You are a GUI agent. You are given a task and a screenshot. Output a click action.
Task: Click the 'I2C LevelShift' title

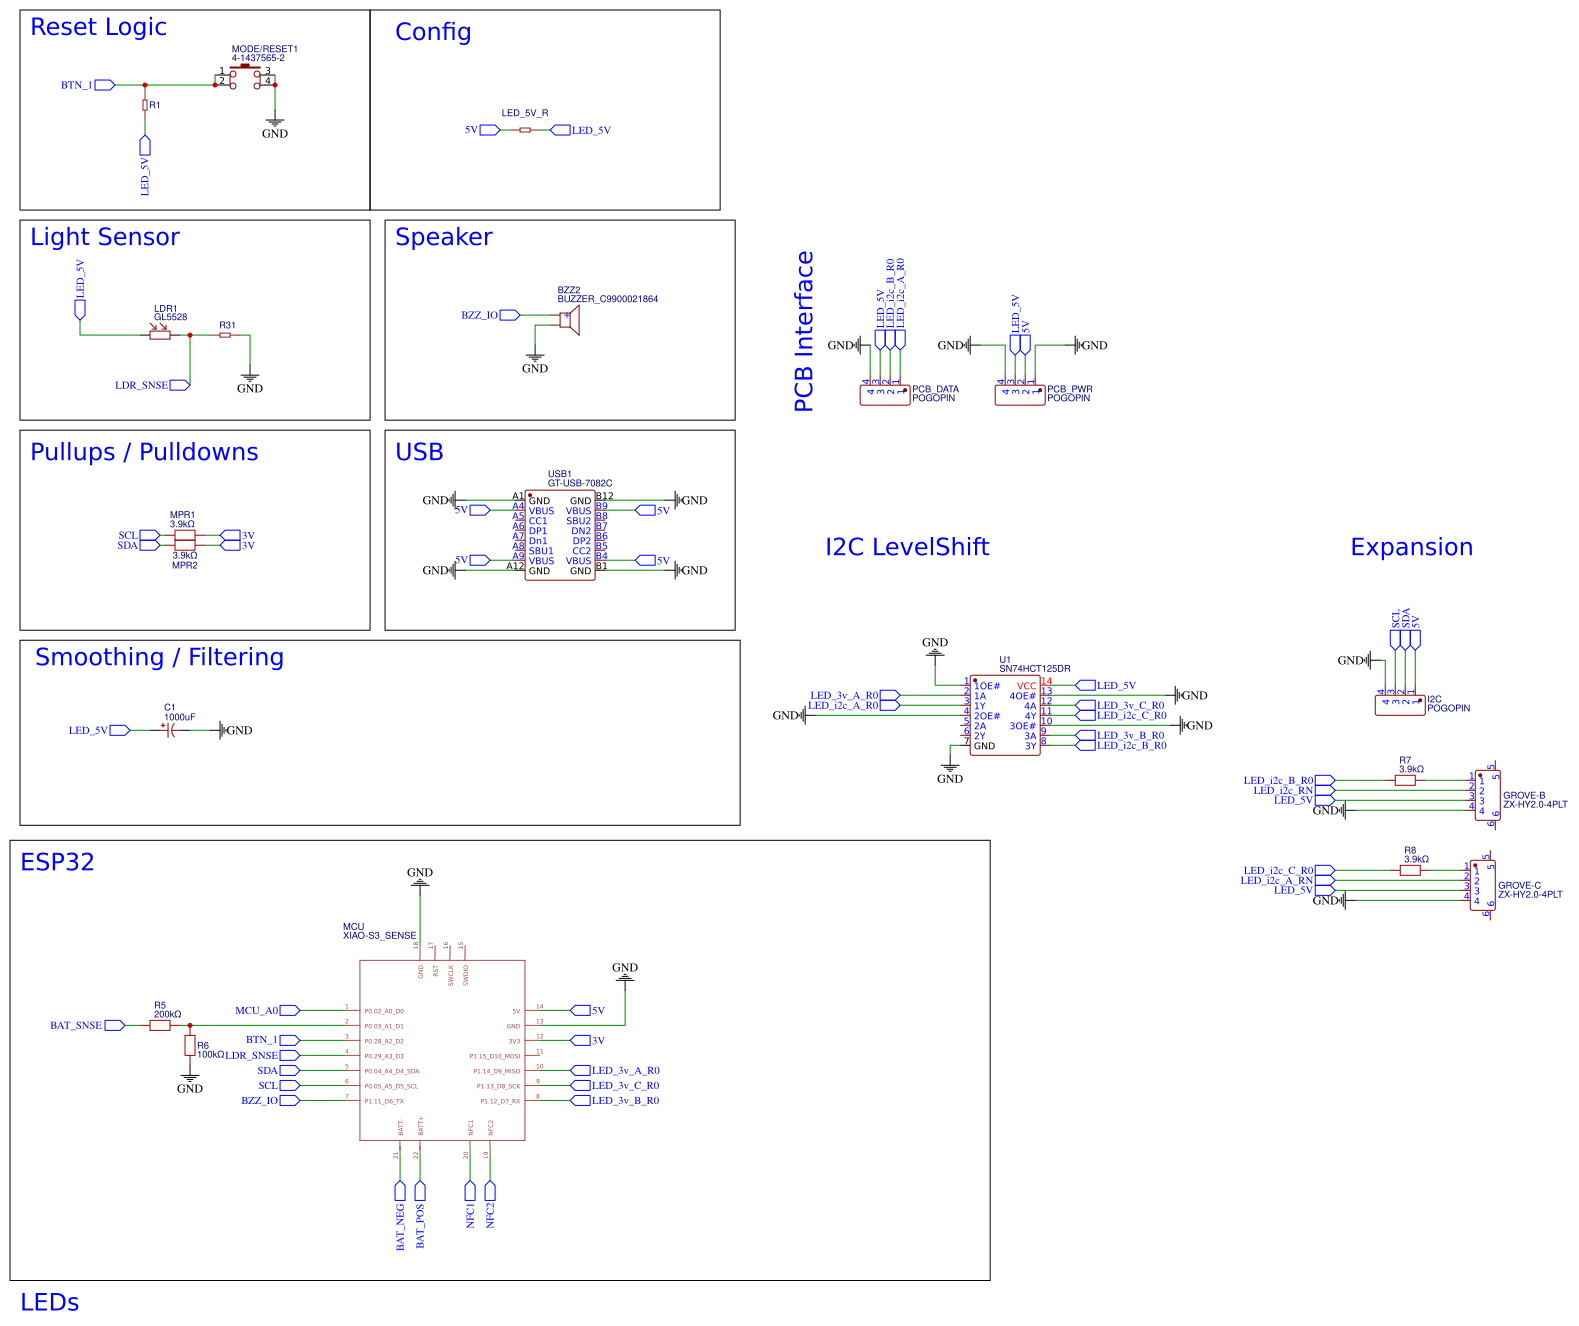[907, 547]
